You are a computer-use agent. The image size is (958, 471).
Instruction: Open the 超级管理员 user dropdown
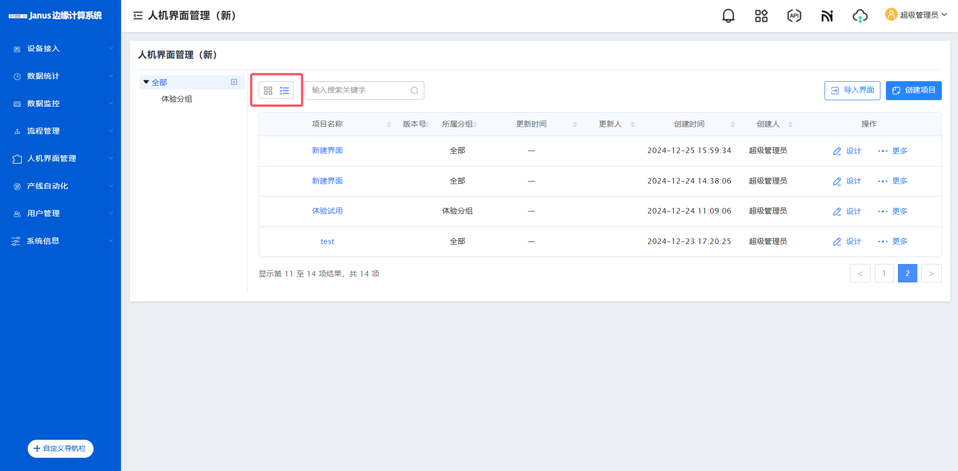pyautogui.click(x=915, y=15)
